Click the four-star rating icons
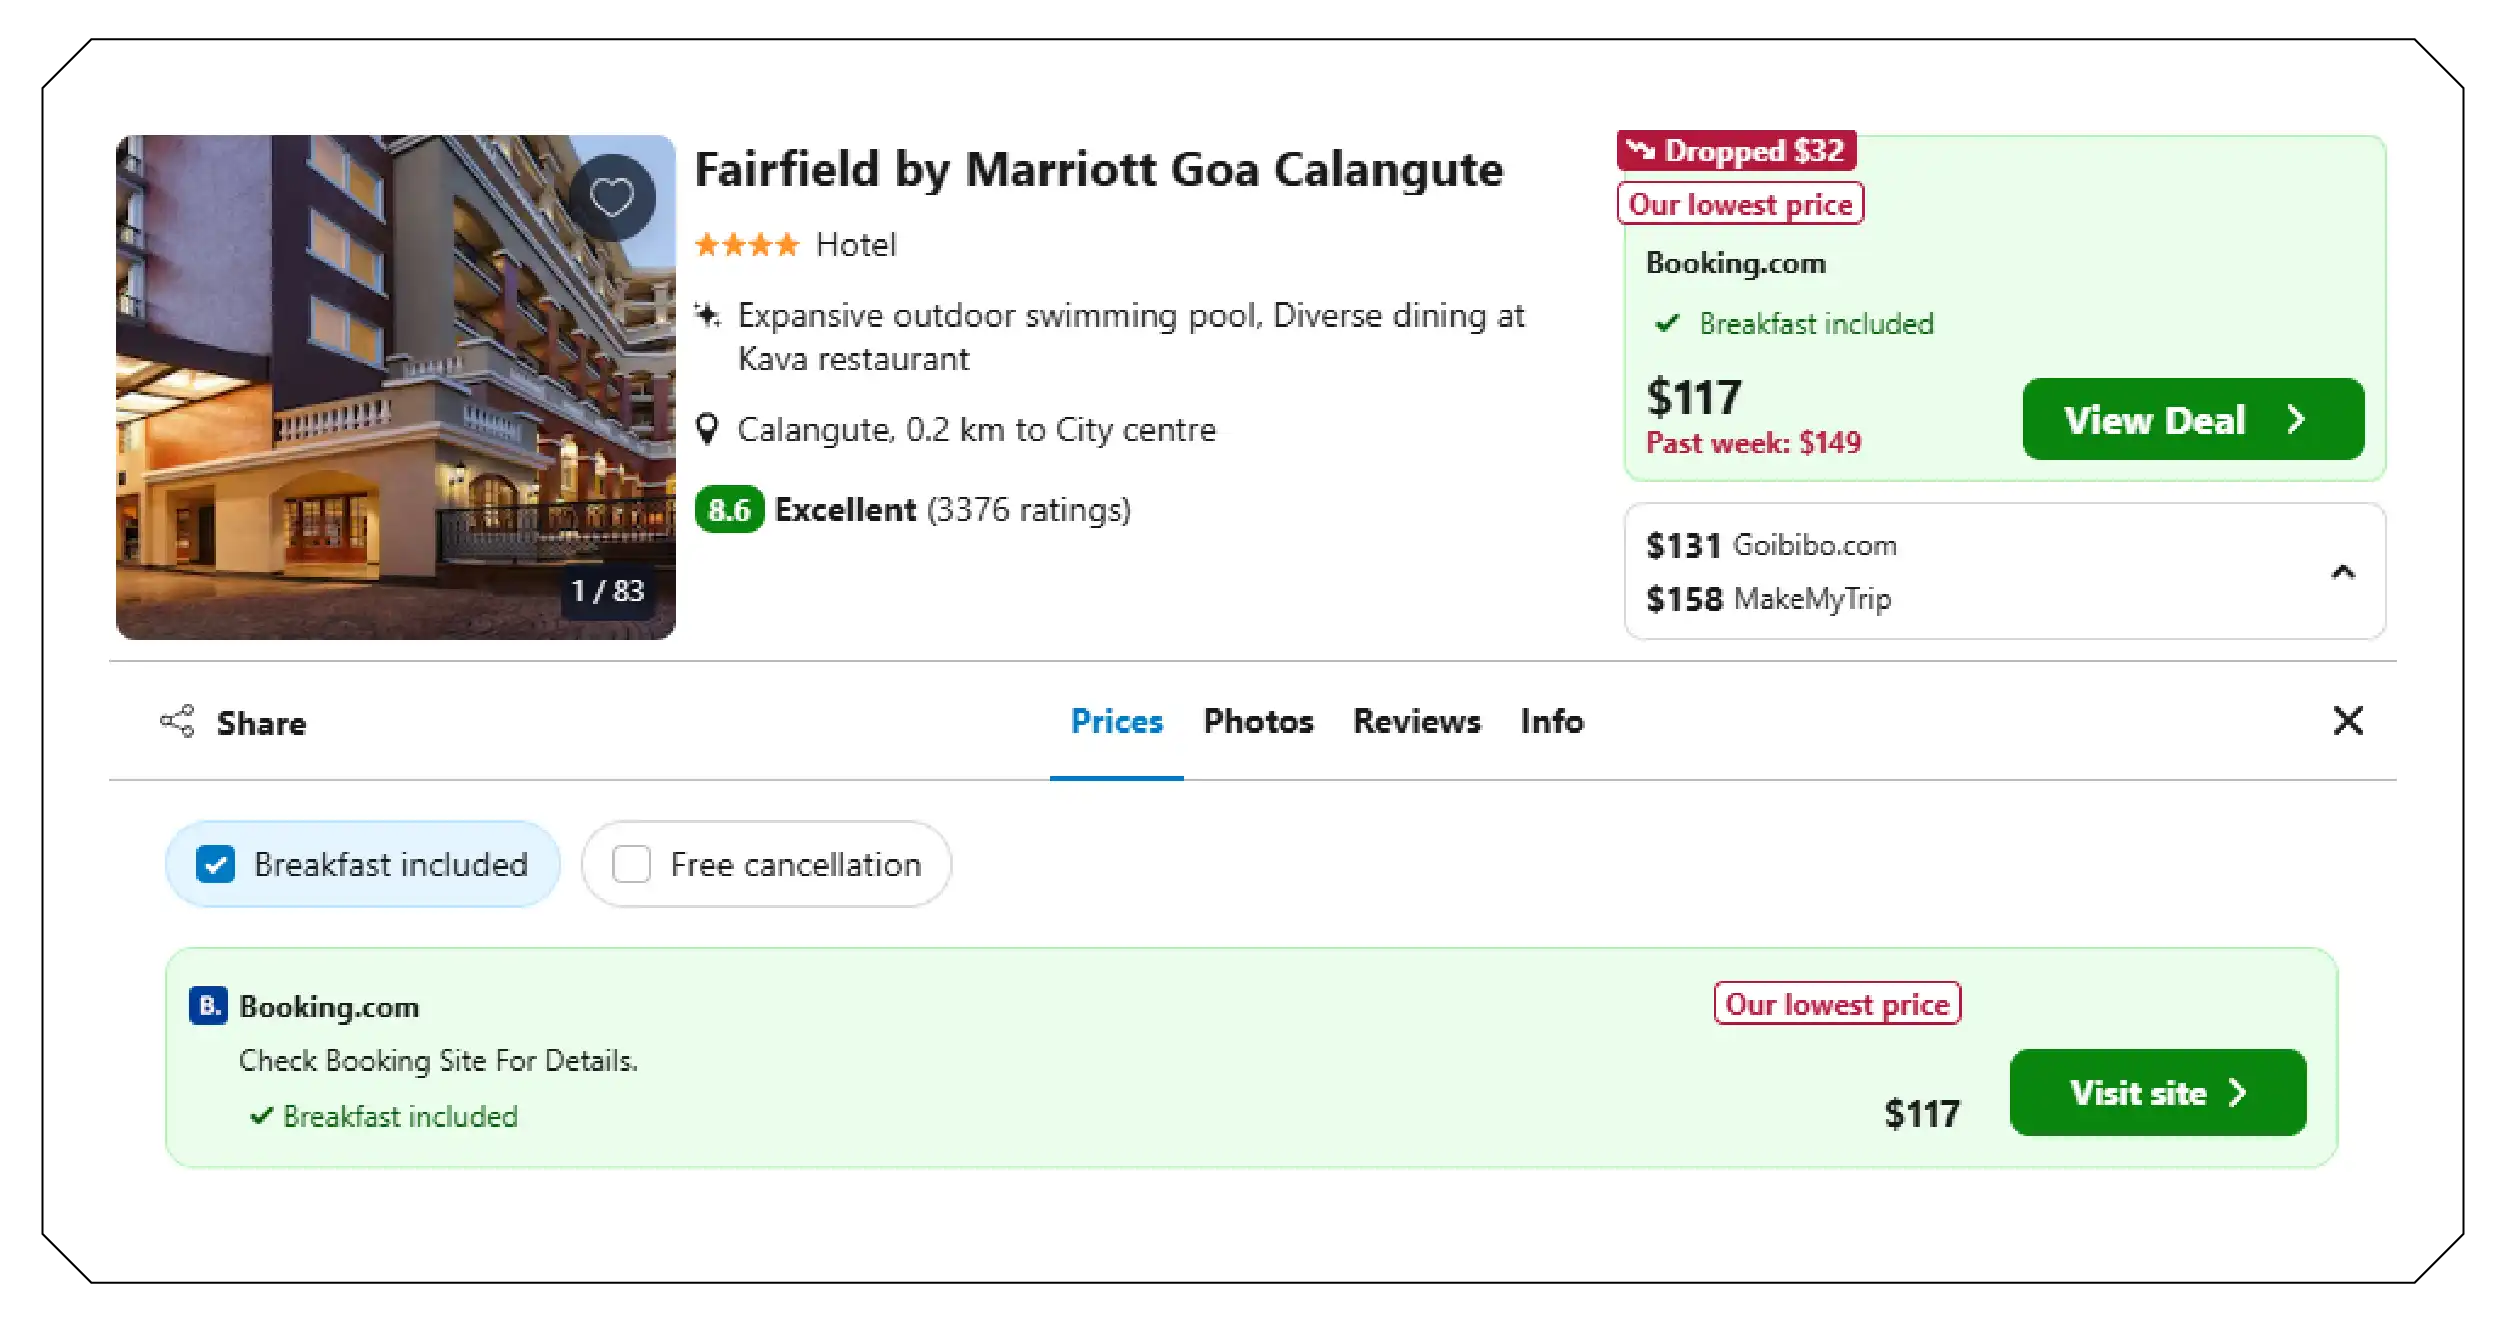The width and height of the screenshot is (2507, 1322). pos(747,244)
